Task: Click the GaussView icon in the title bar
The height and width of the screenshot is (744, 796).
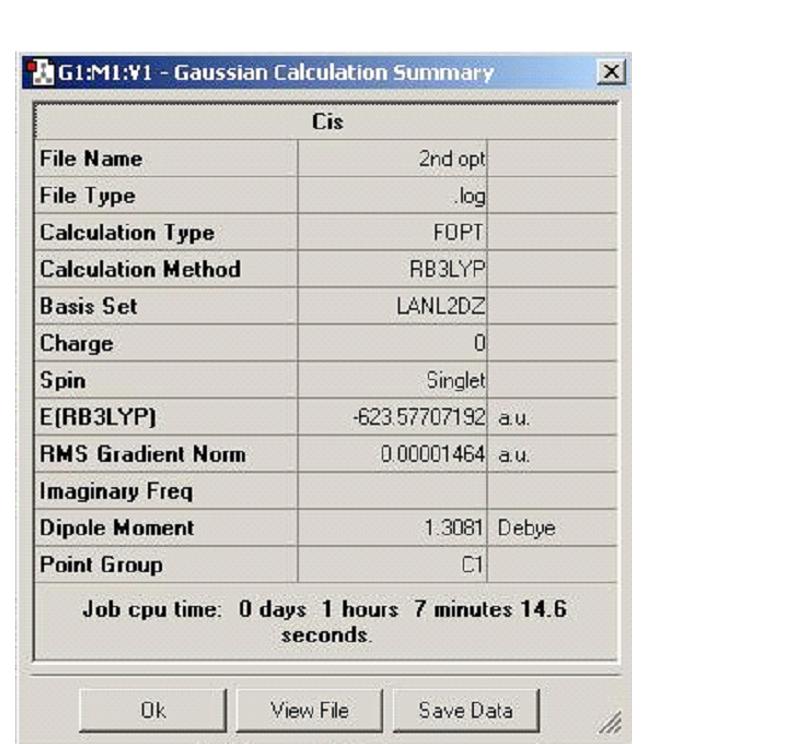Action: 41,73
